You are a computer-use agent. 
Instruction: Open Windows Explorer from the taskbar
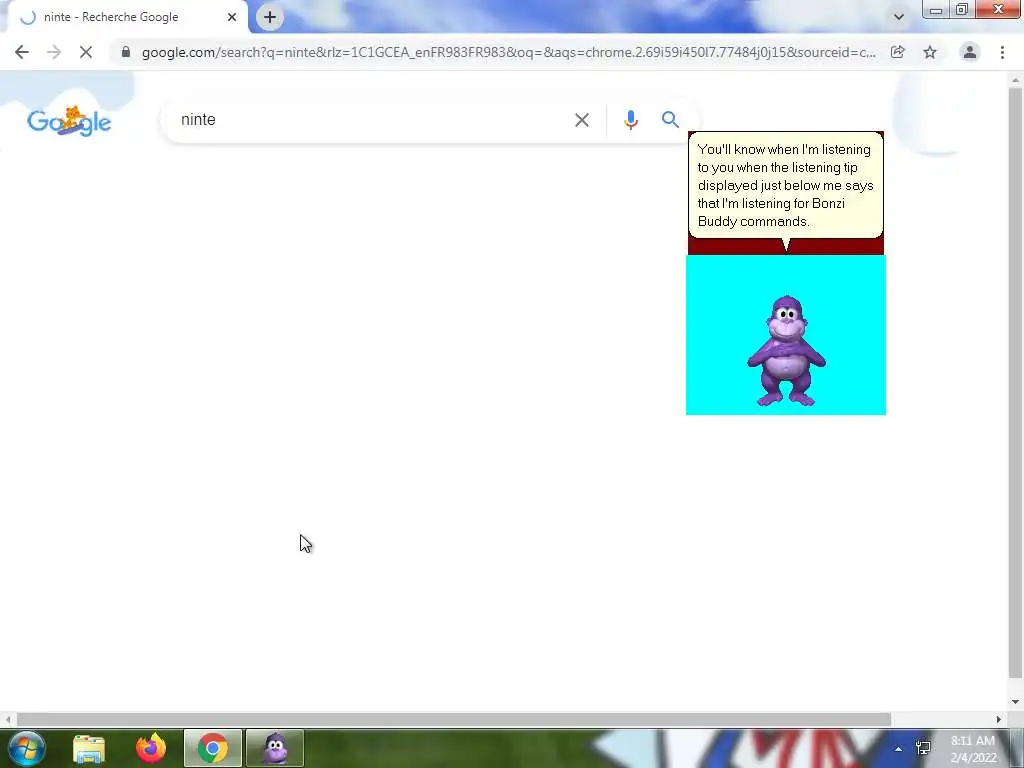click(x=89, y=748)
